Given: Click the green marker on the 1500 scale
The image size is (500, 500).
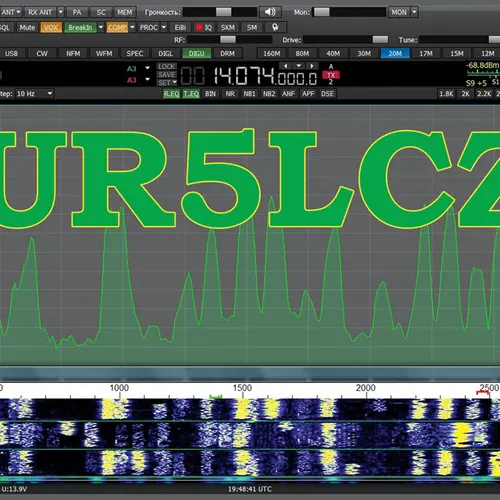Looking at the screenshot, I should (216, 396).
